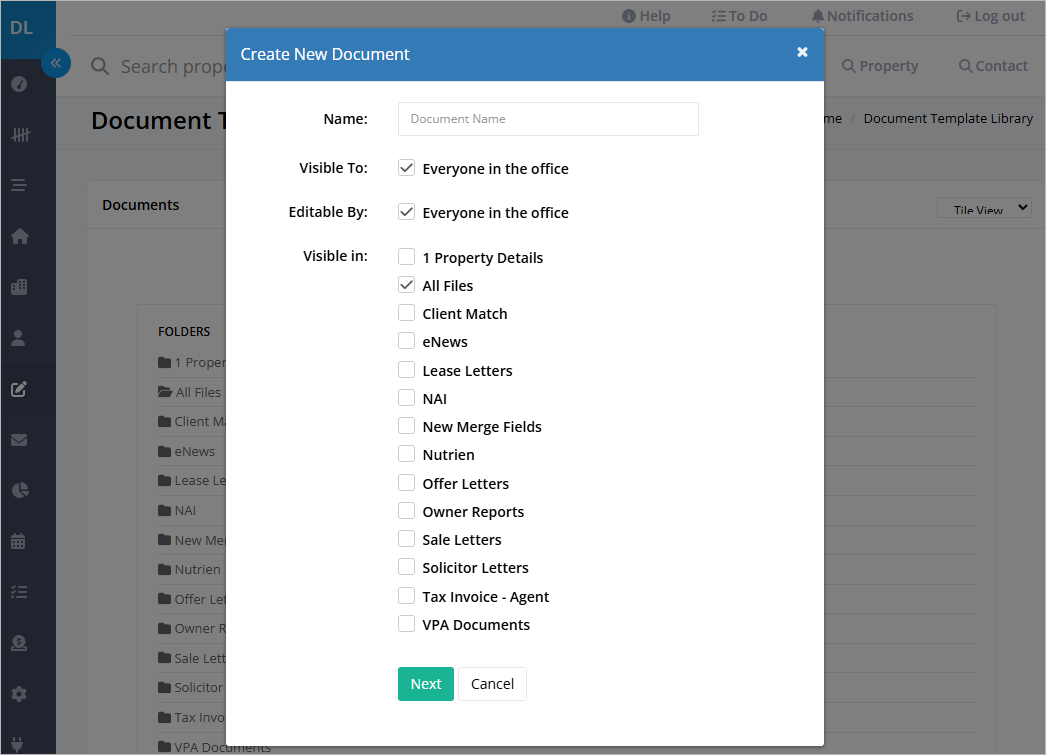
Task: Check the New Merge Fields checkbox
Action: [x=406, y=426]
